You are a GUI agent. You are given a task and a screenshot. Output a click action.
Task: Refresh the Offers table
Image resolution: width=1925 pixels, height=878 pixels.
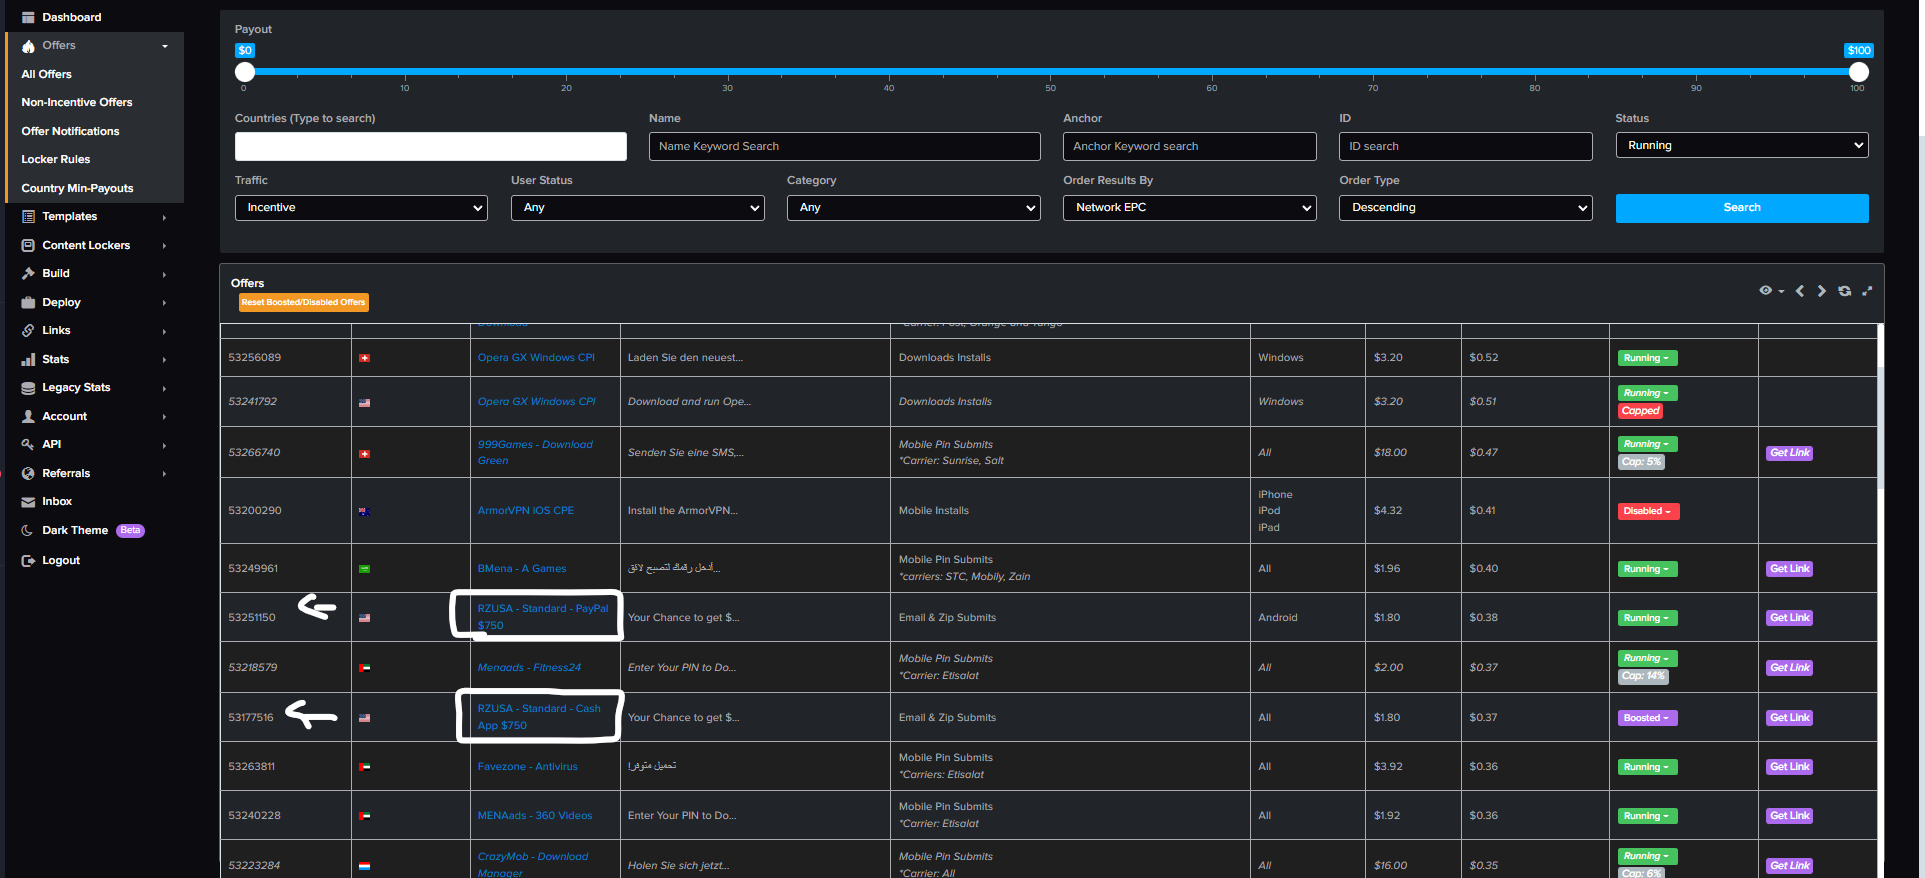click(x=1844, y=291)
